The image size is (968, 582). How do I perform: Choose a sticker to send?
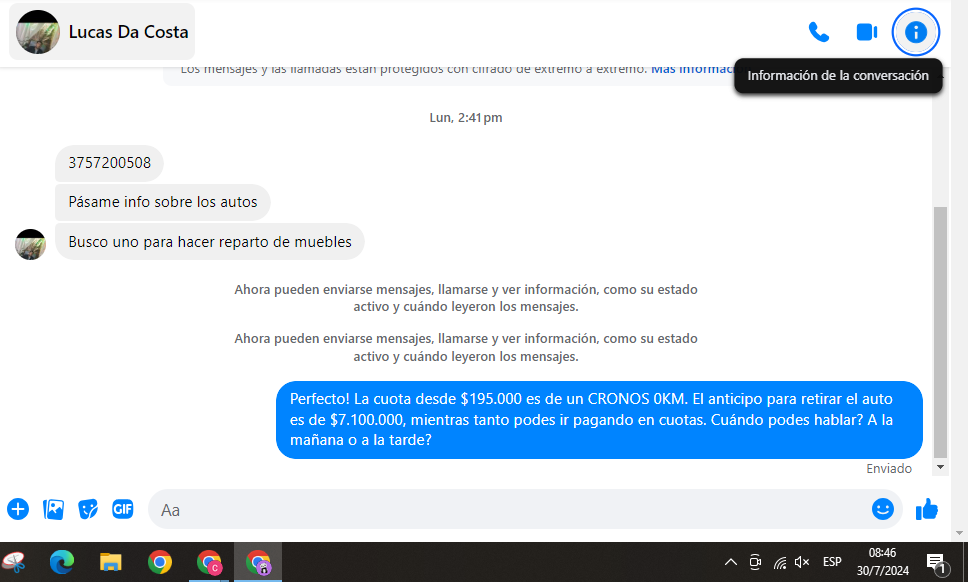click(88, 509)
